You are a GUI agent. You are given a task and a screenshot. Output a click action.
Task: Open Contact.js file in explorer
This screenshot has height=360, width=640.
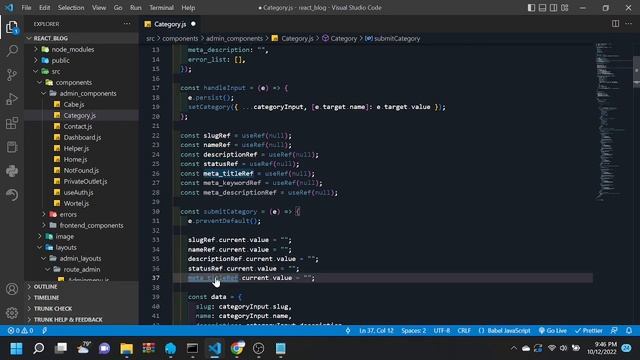coord(78,127)
